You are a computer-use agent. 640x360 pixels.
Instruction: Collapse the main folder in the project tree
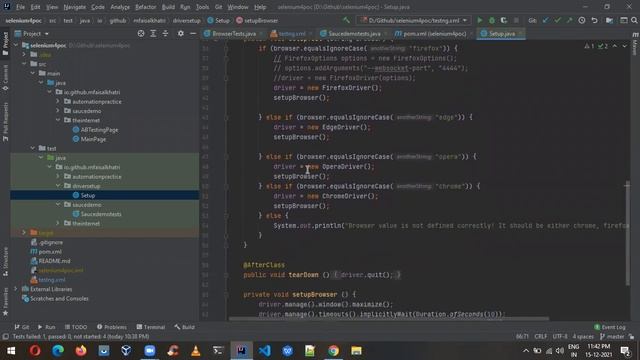(x=33, y=73)
